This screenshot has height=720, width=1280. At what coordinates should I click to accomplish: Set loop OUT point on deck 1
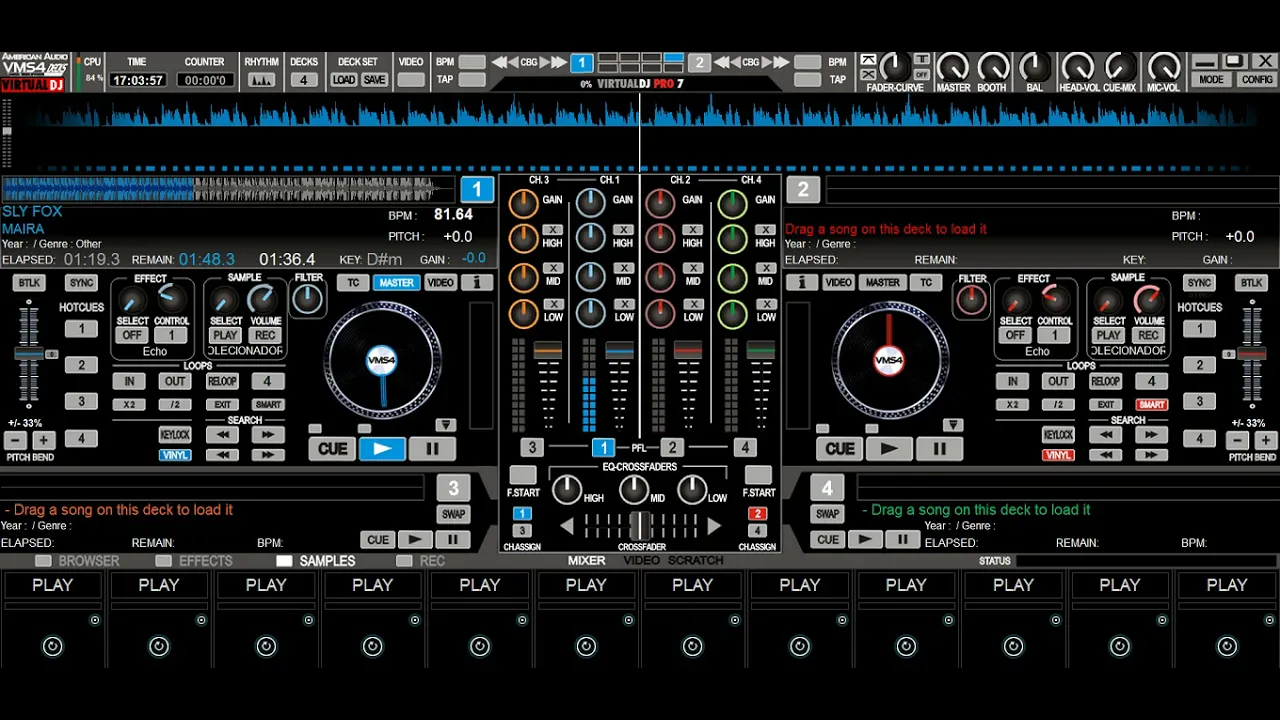pos(175,381)
